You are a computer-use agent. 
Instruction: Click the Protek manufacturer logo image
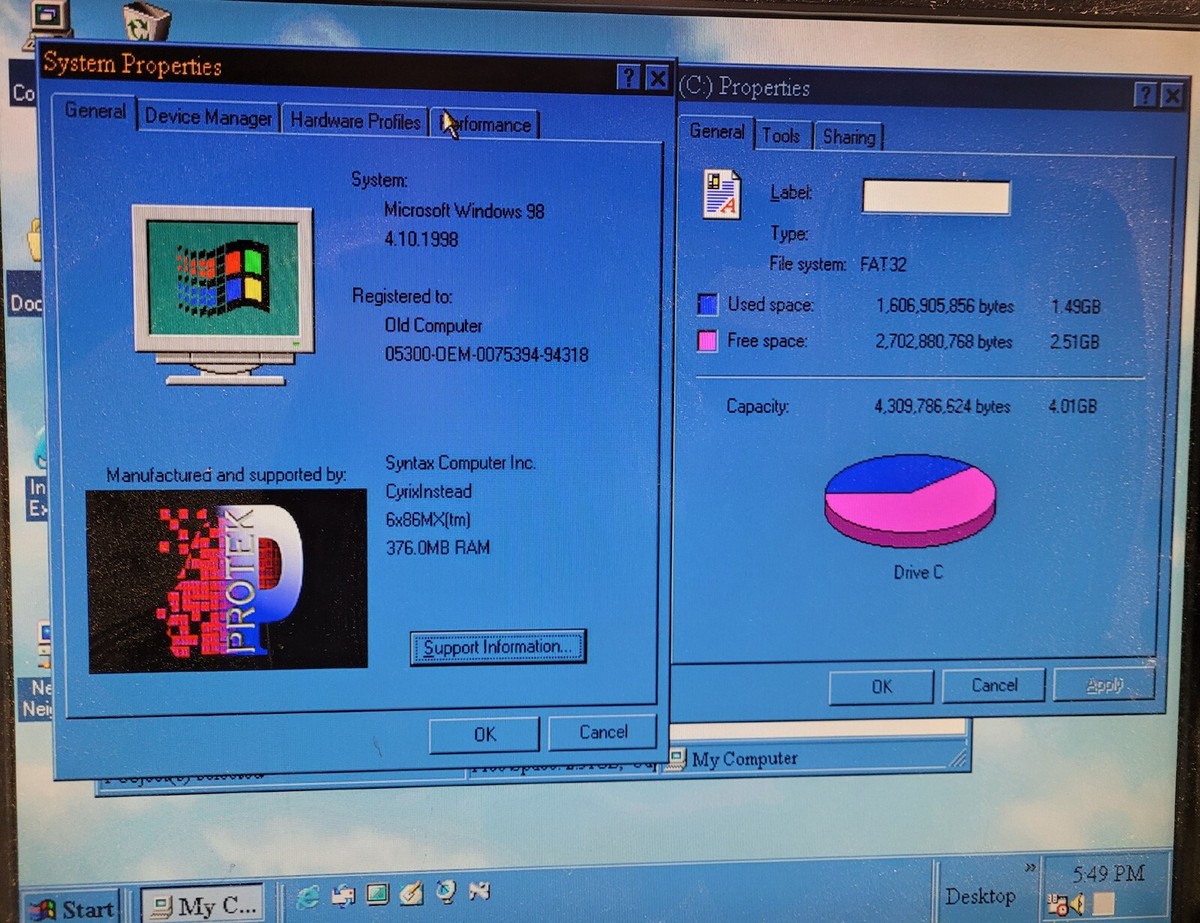[225, 580]
